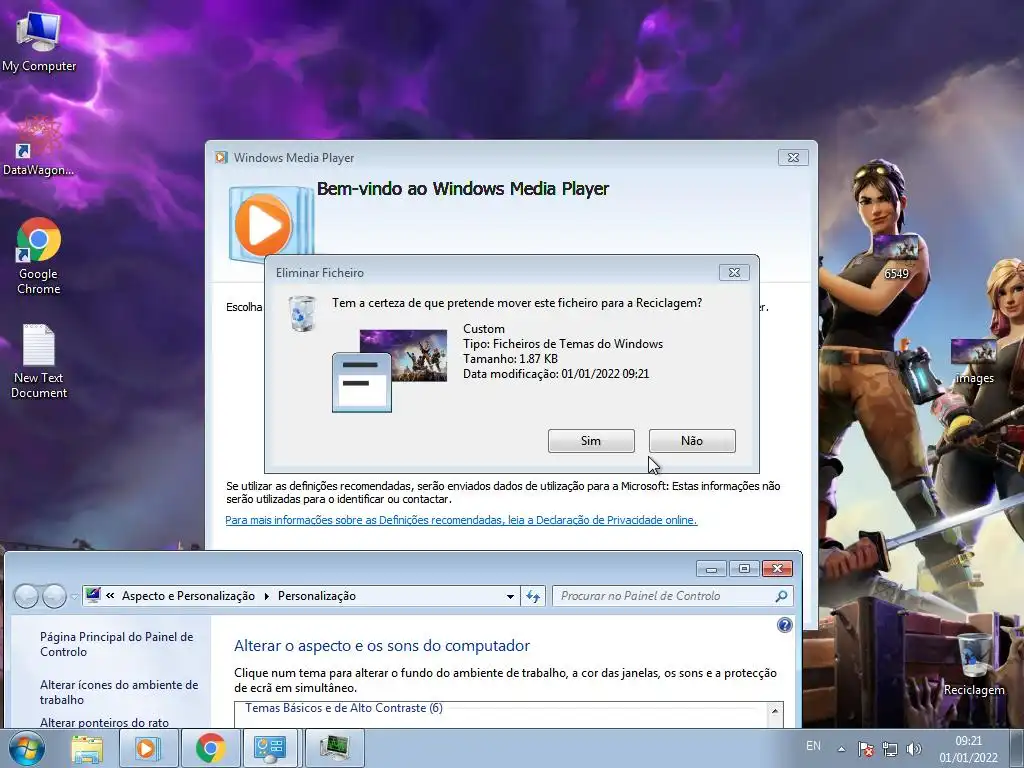The image size is (1024, 768).
Task: Click the Control Panel address bar icon
Action: point(93,596)
